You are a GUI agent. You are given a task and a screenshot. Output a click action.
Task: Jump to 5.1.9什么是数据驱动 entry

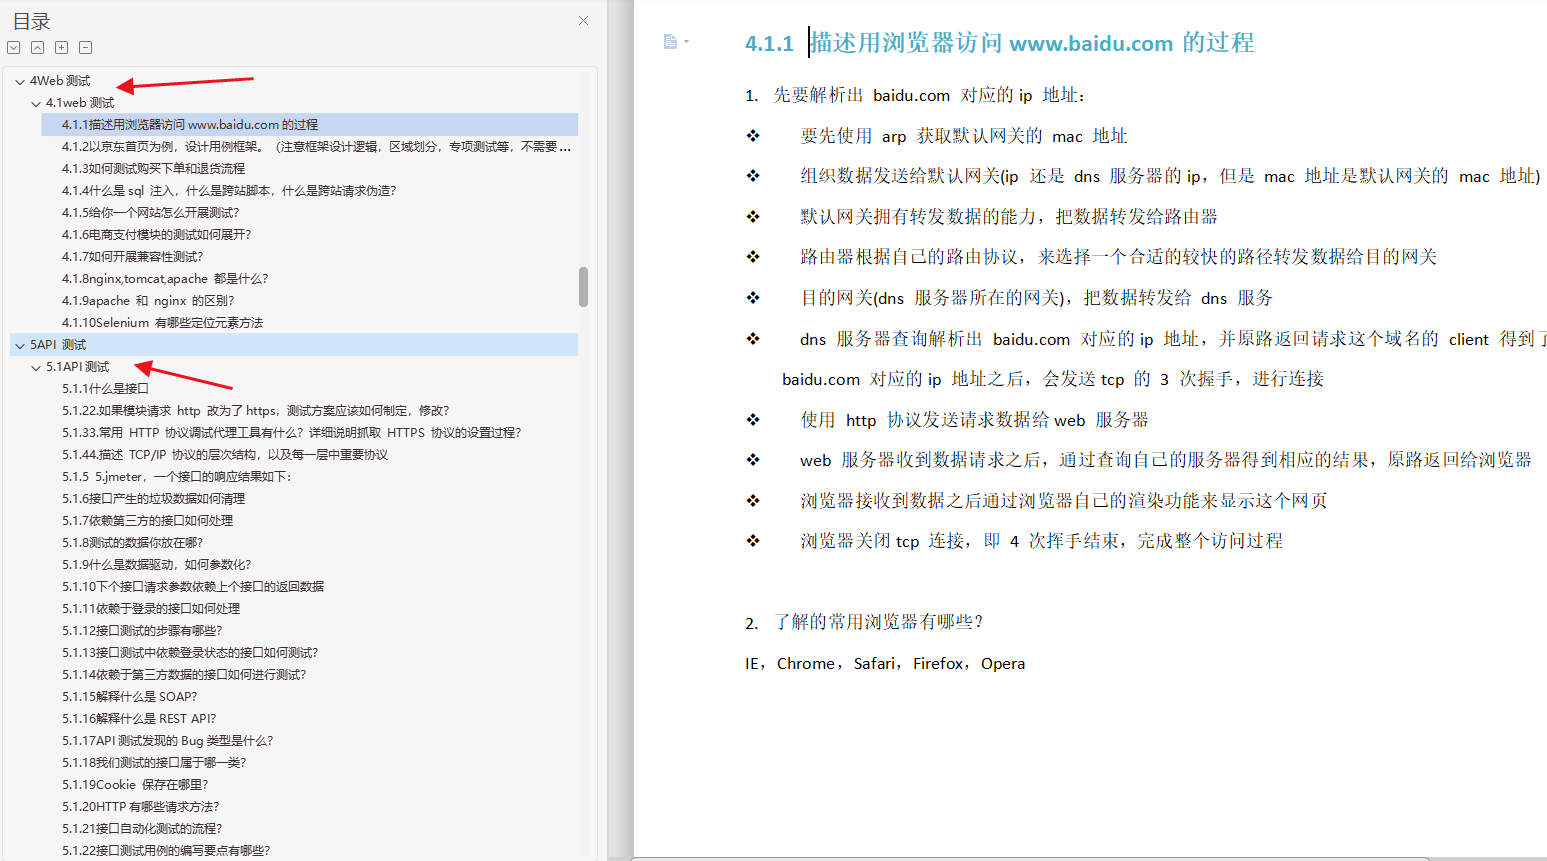pos(156,564)
